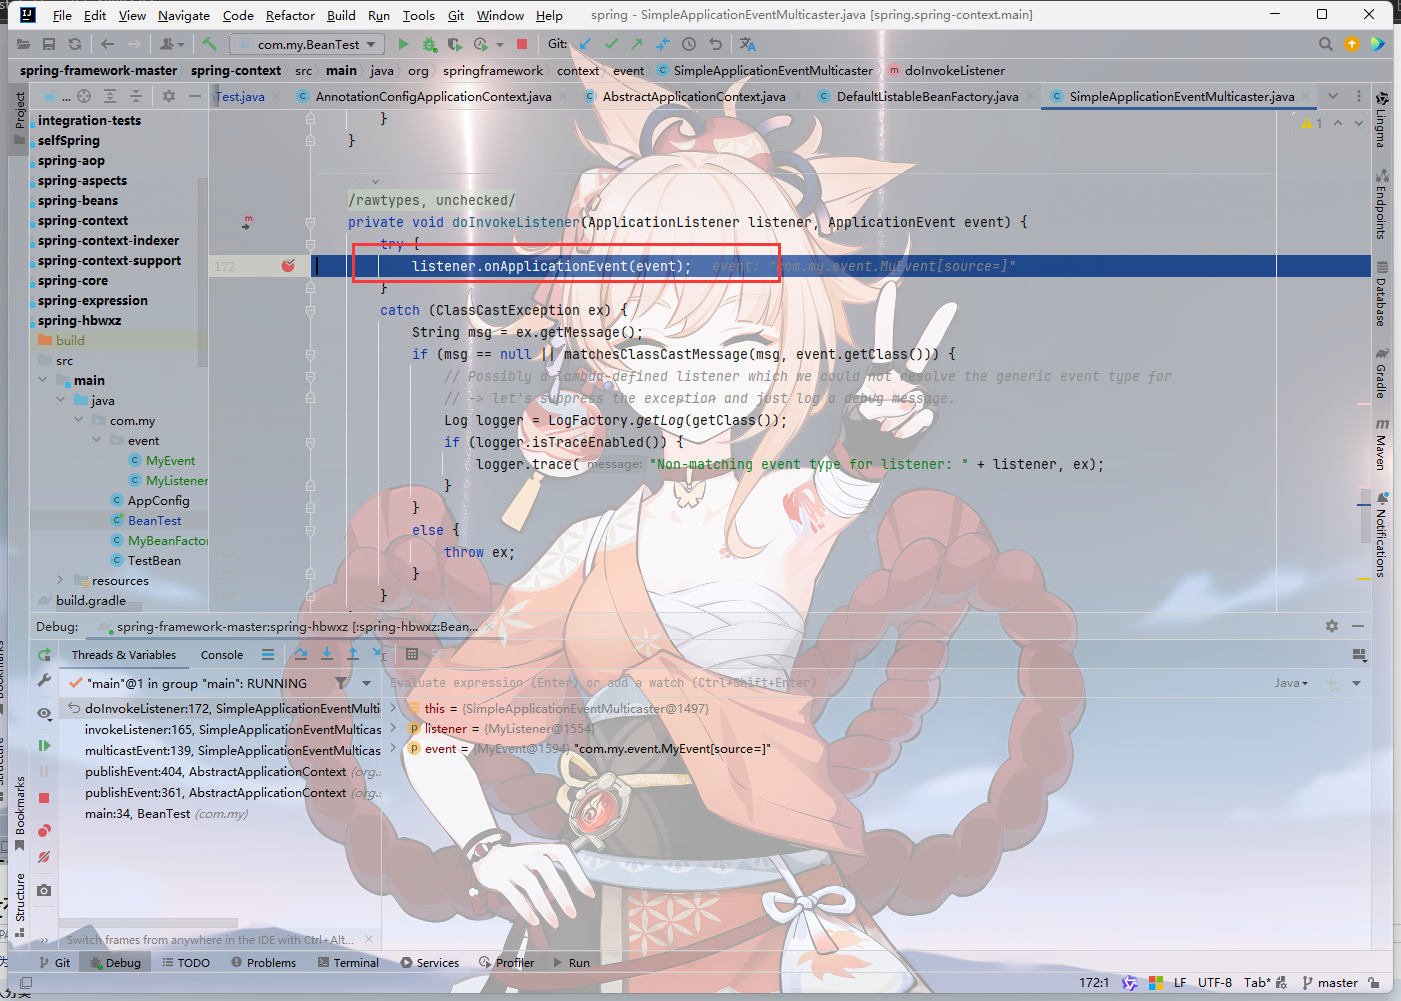Click the master git branch widget
Image resolution: width=1401 pixels, height=1001 pixels.
pos(1330,982)
